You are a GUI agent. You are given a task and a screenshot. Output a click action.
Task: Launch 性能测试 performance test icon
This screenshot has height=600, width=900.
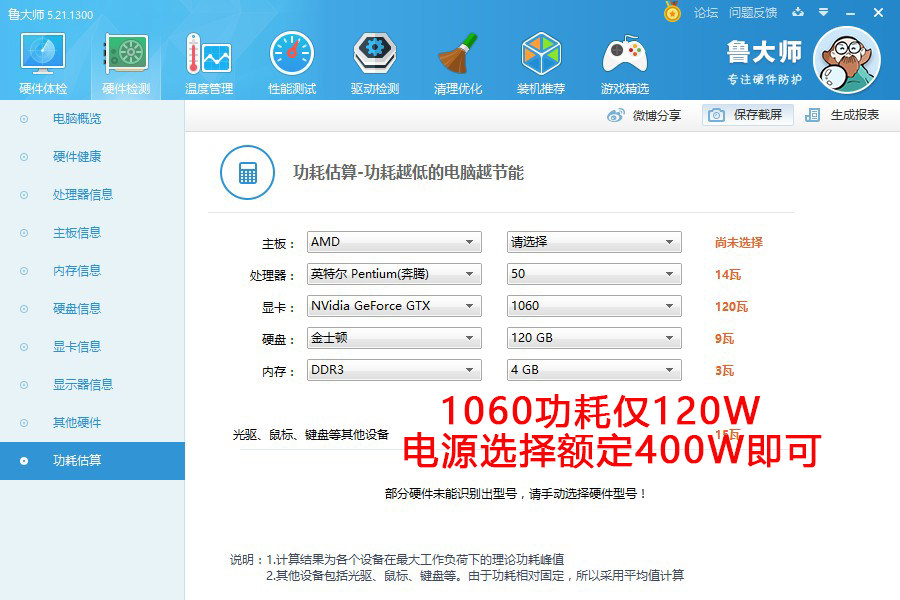292,63
